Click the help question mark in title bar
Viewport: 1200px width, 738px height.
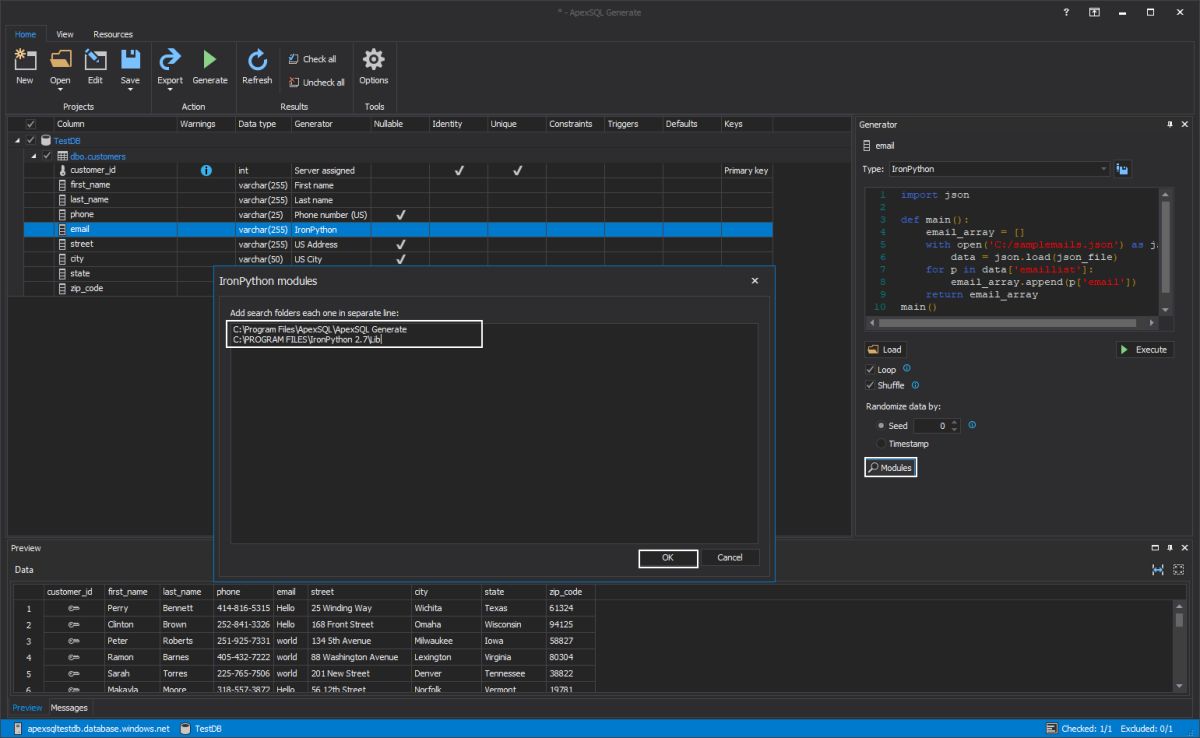(x=1067, y=12)
